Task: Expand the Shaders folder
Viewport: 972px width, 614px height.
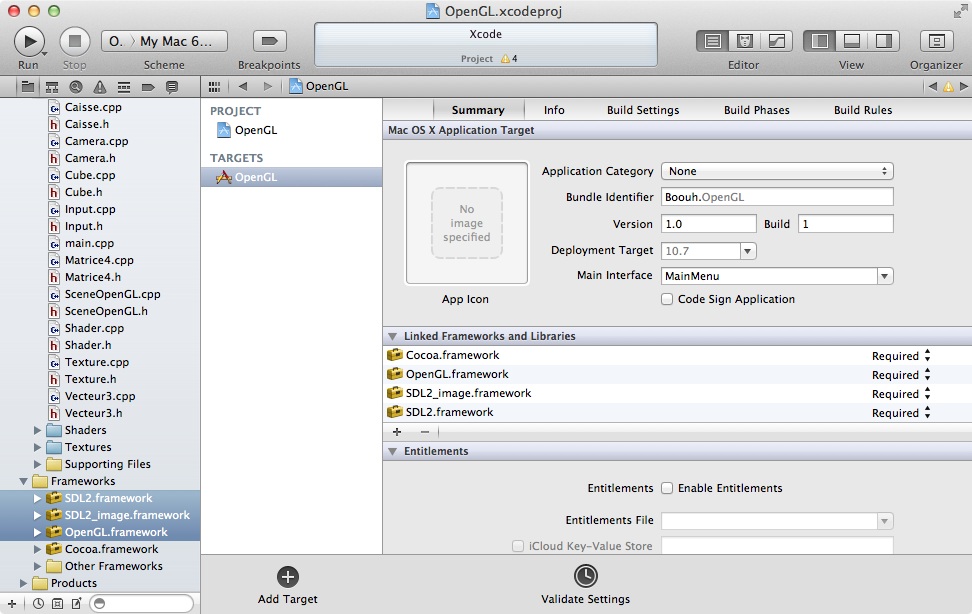Action: 39,430
